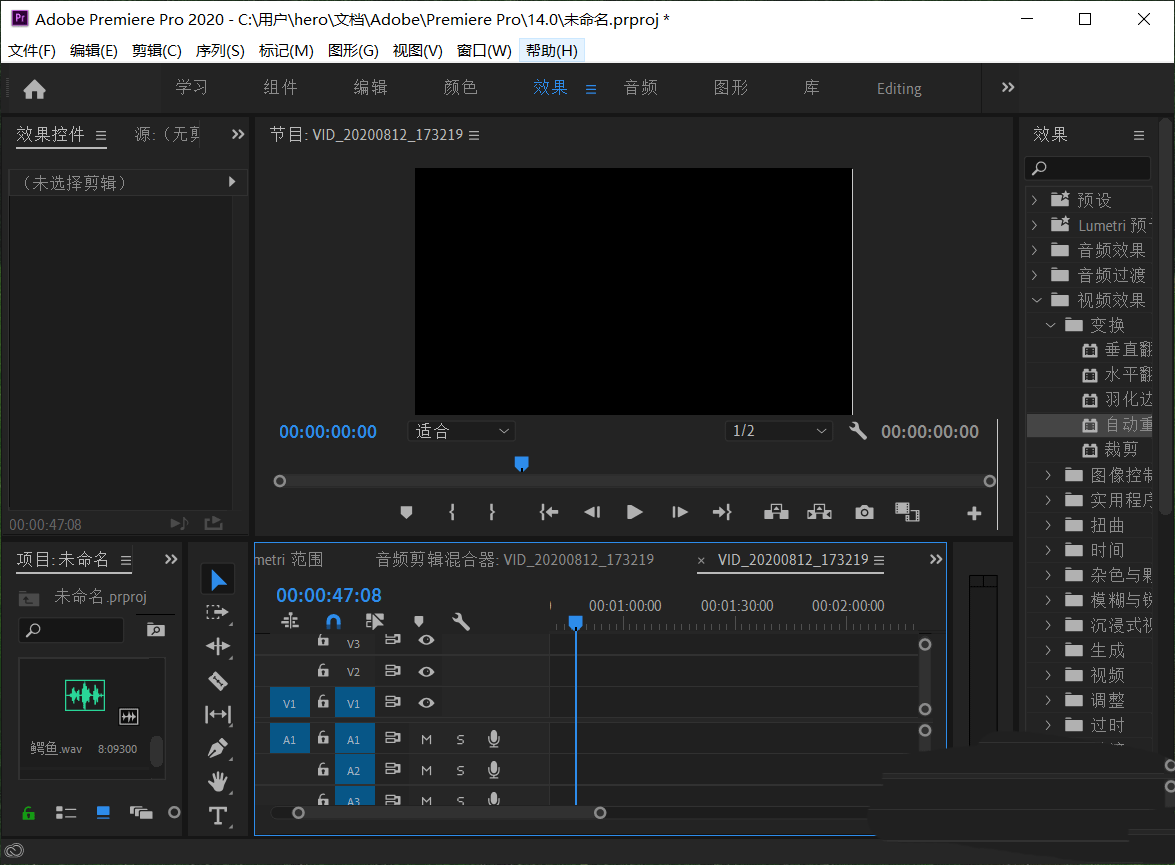Select the Pen tool
1175x865 pixels.
tap(217, 748)
